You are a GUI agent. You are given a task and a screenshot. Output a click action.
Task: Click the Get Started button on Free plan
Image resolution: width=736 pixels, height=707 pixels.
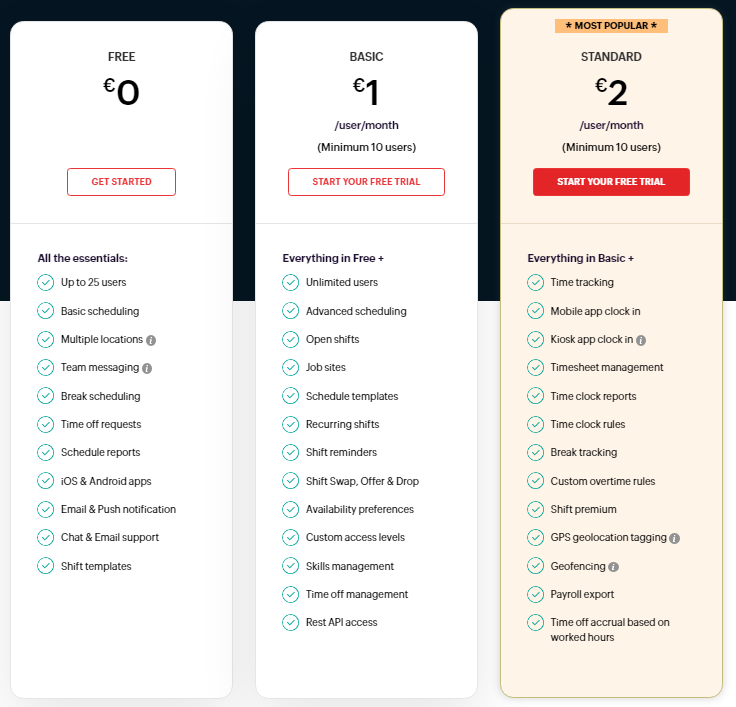click(121, 182)
